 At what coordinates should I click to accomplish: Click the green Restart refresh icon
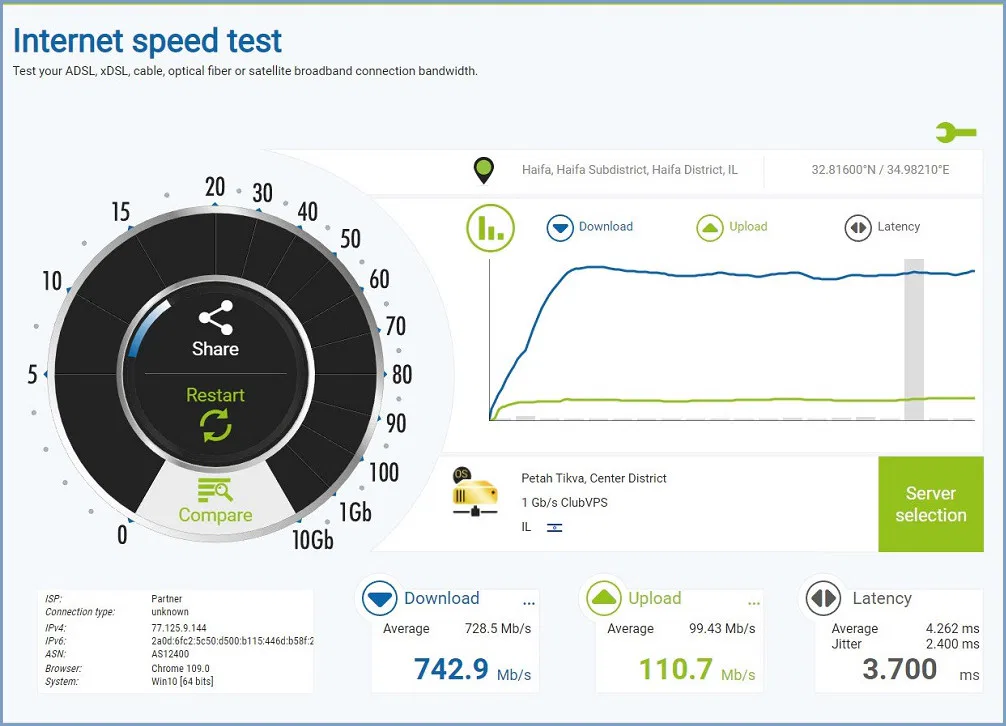point(215,427)
